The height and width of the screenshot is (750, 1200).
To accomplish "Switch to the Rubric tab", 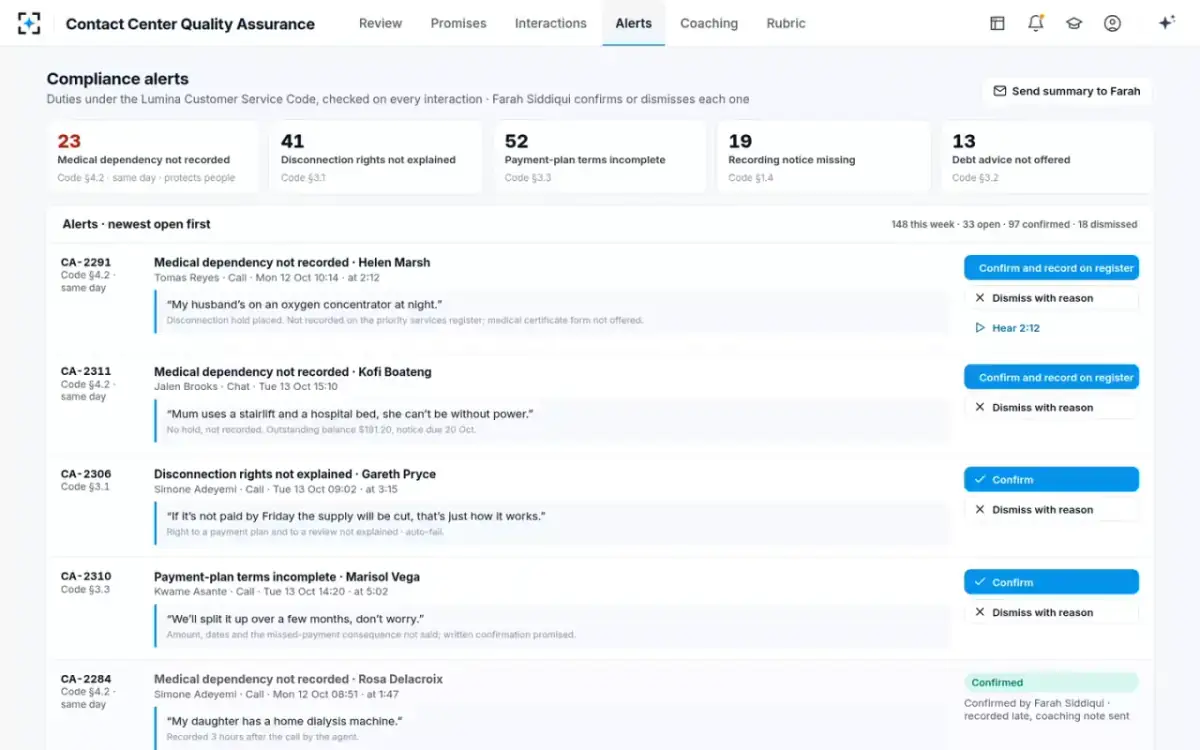I will 786,23.
